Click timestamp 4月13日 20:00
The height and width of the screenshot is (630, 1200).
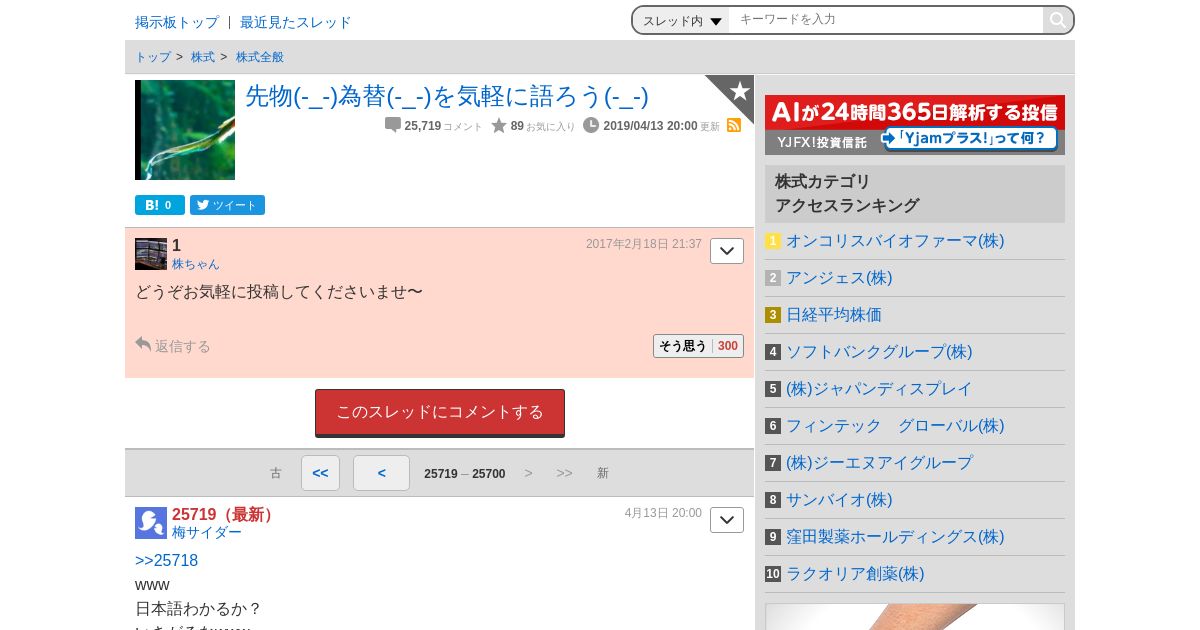(x=663, y=513)
